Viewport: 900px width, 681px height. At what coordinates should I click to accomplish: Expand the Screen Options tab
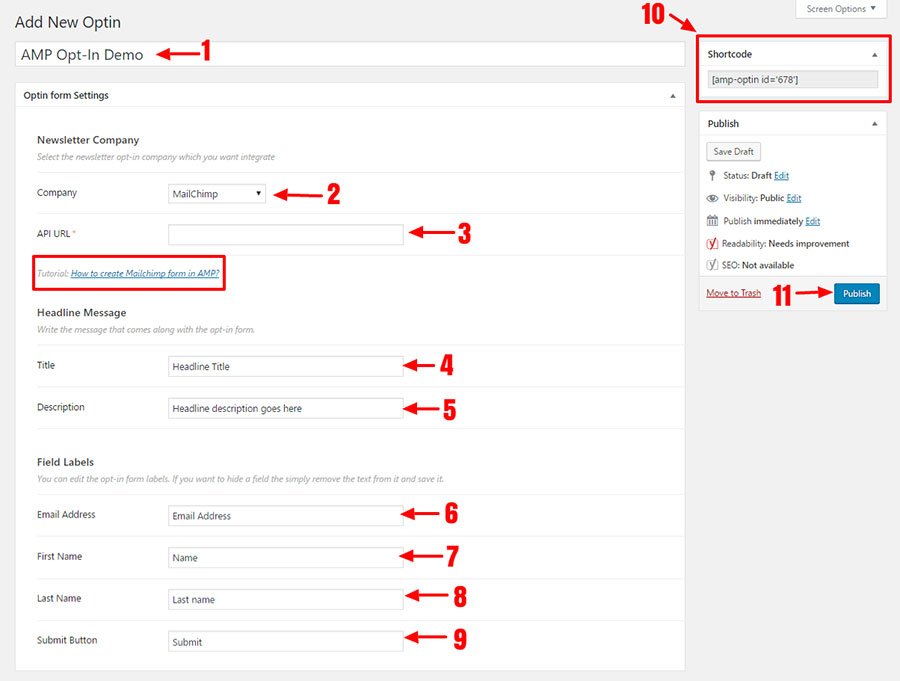point(840,9)
